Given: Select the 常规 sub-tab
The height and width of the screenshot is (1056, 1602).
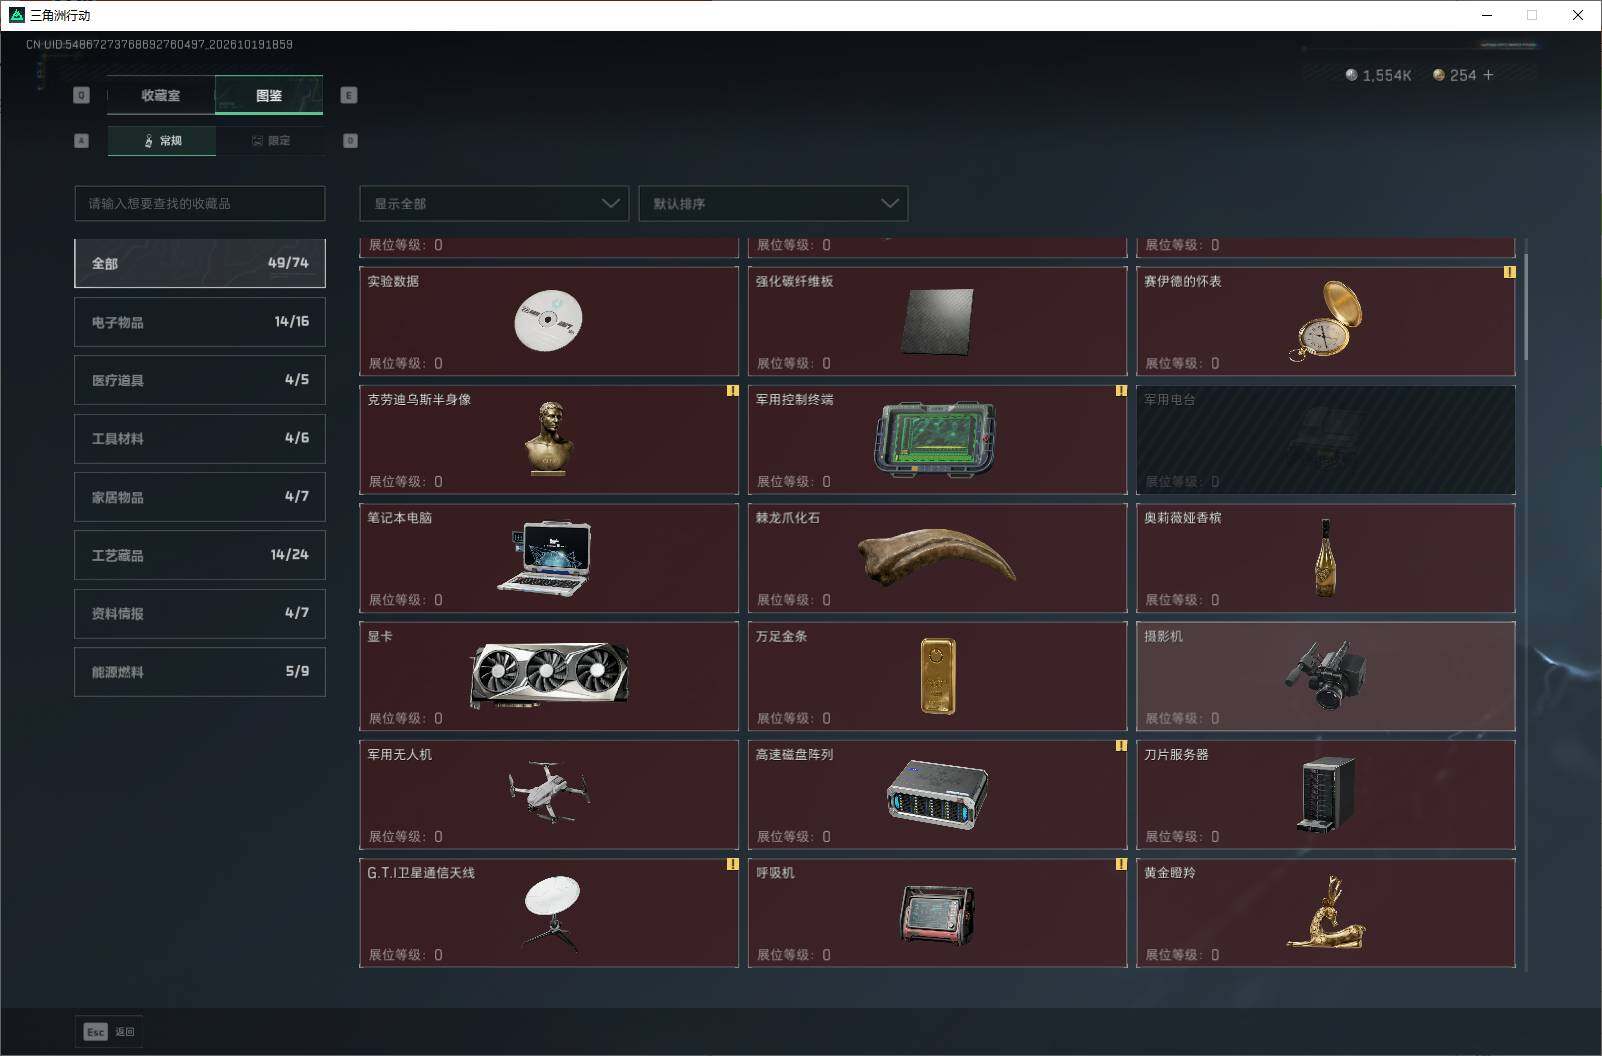Looking at the screenshot, I should tap(162, 140).
